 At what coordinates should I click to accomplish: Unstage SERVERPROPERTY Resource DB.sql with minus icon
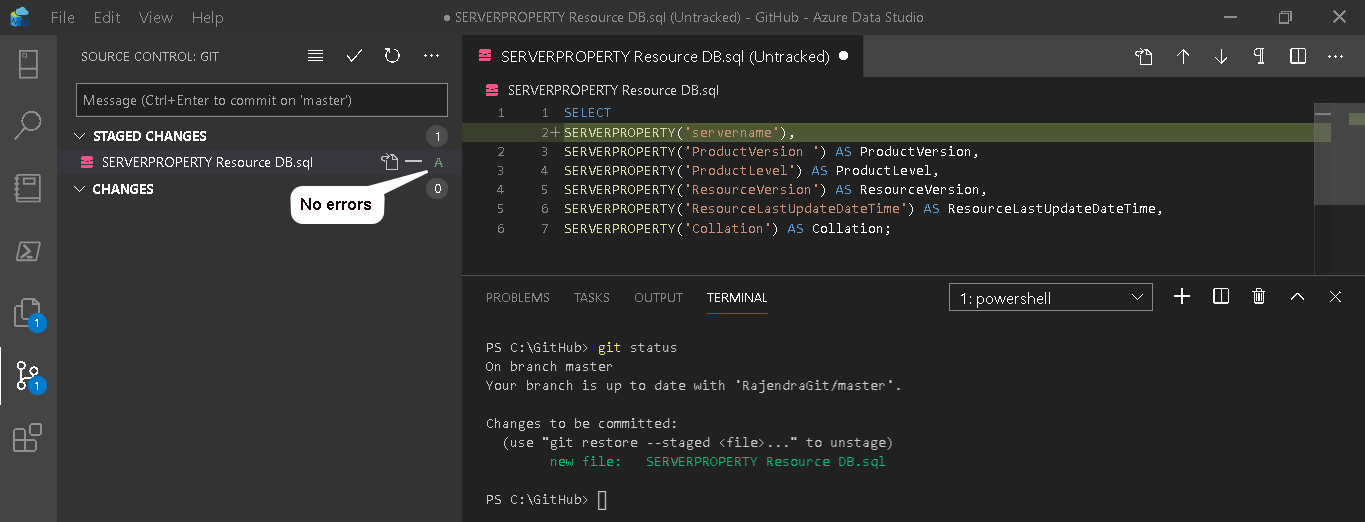[413, 162]
